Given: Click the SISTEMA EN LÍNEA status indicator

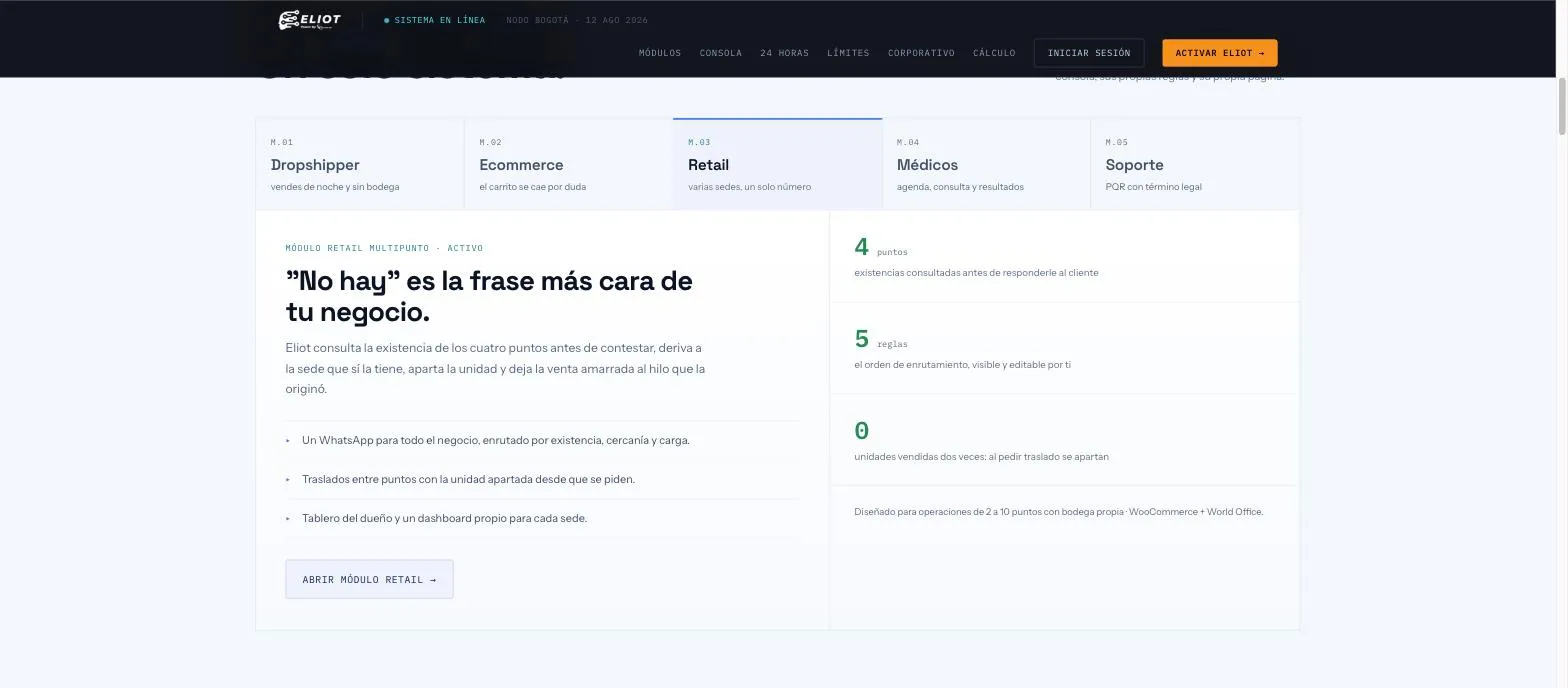Looking at the screenshot, I should [x=435, y=20].
